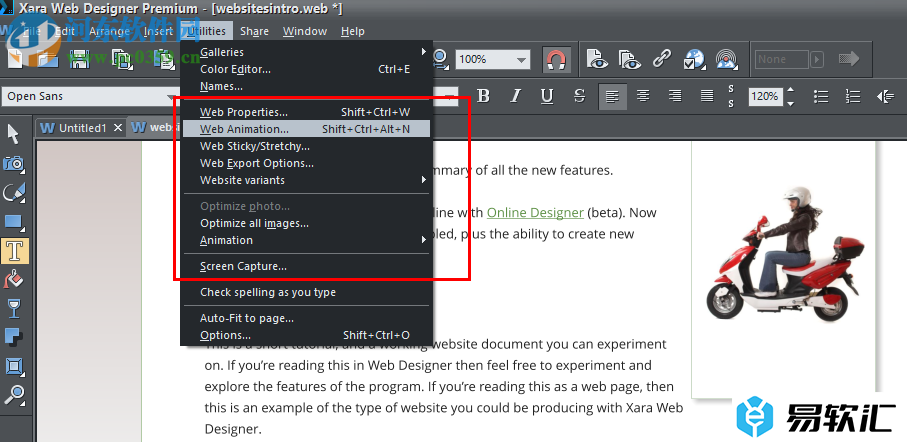Open Options... from Utilities menu
This screenshot has width=907, height=442.
pyautogui.click(x=307, y=335)
